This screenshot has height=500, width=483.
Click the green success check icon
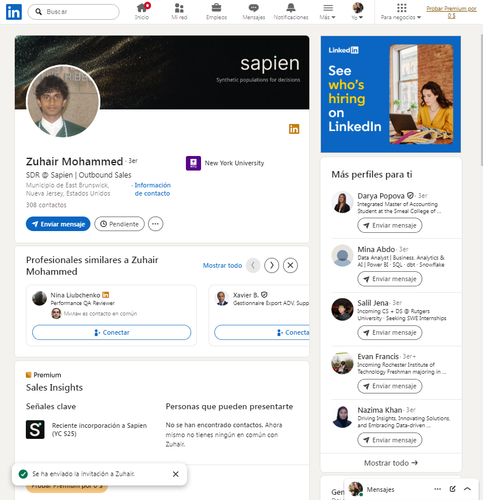pos(23,474)
